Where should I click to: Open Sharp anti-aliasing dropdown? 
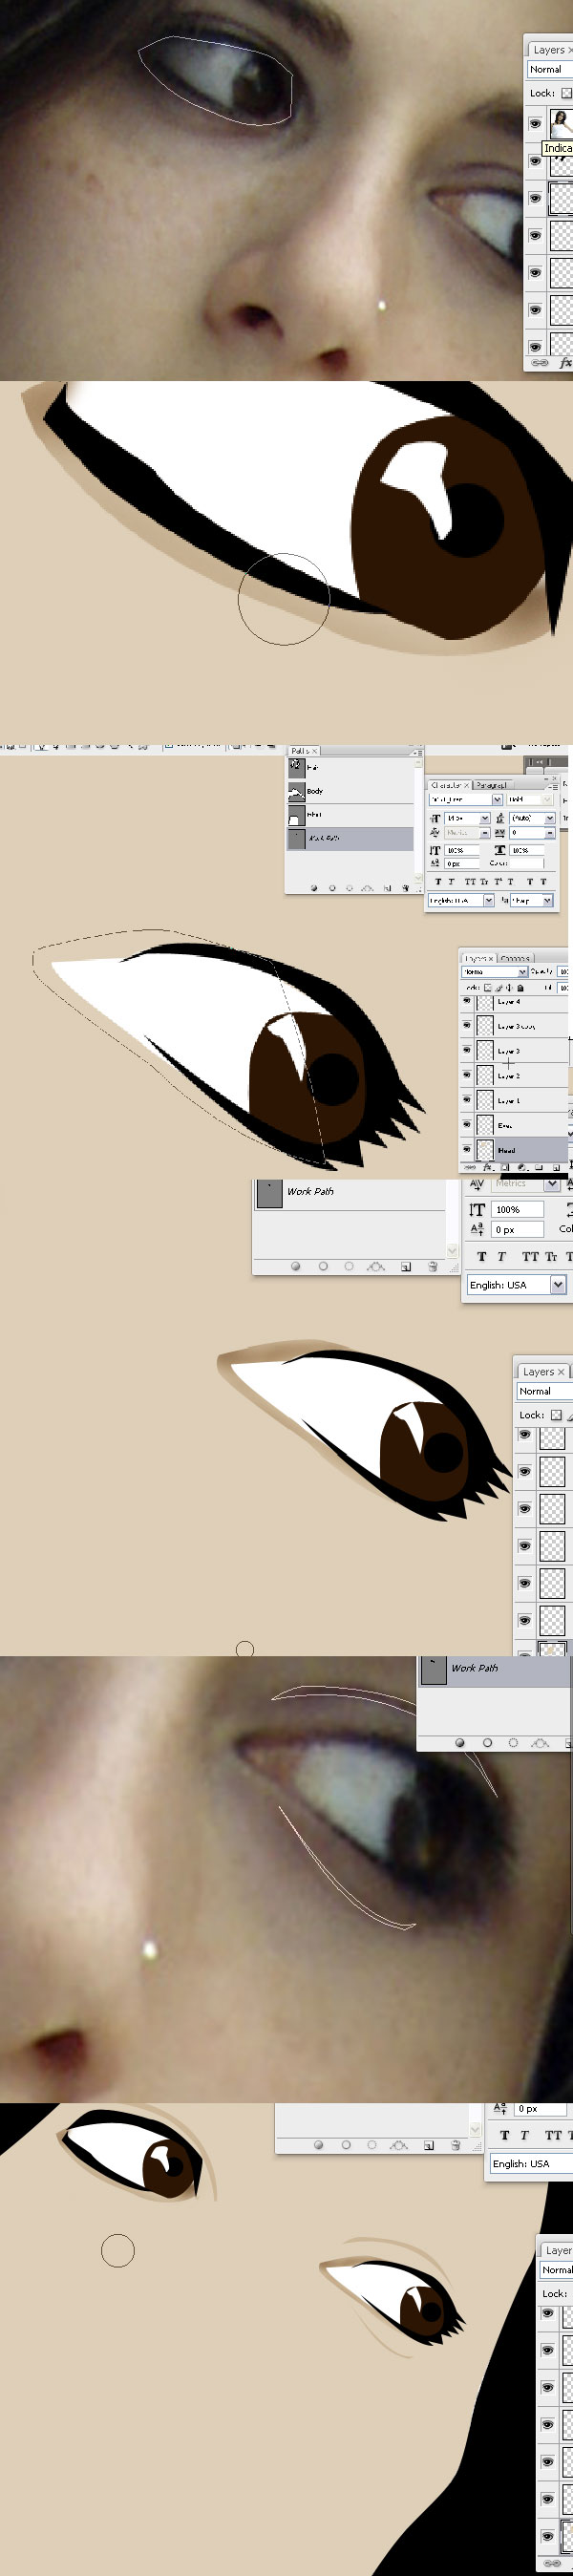(x=547, y=901)
